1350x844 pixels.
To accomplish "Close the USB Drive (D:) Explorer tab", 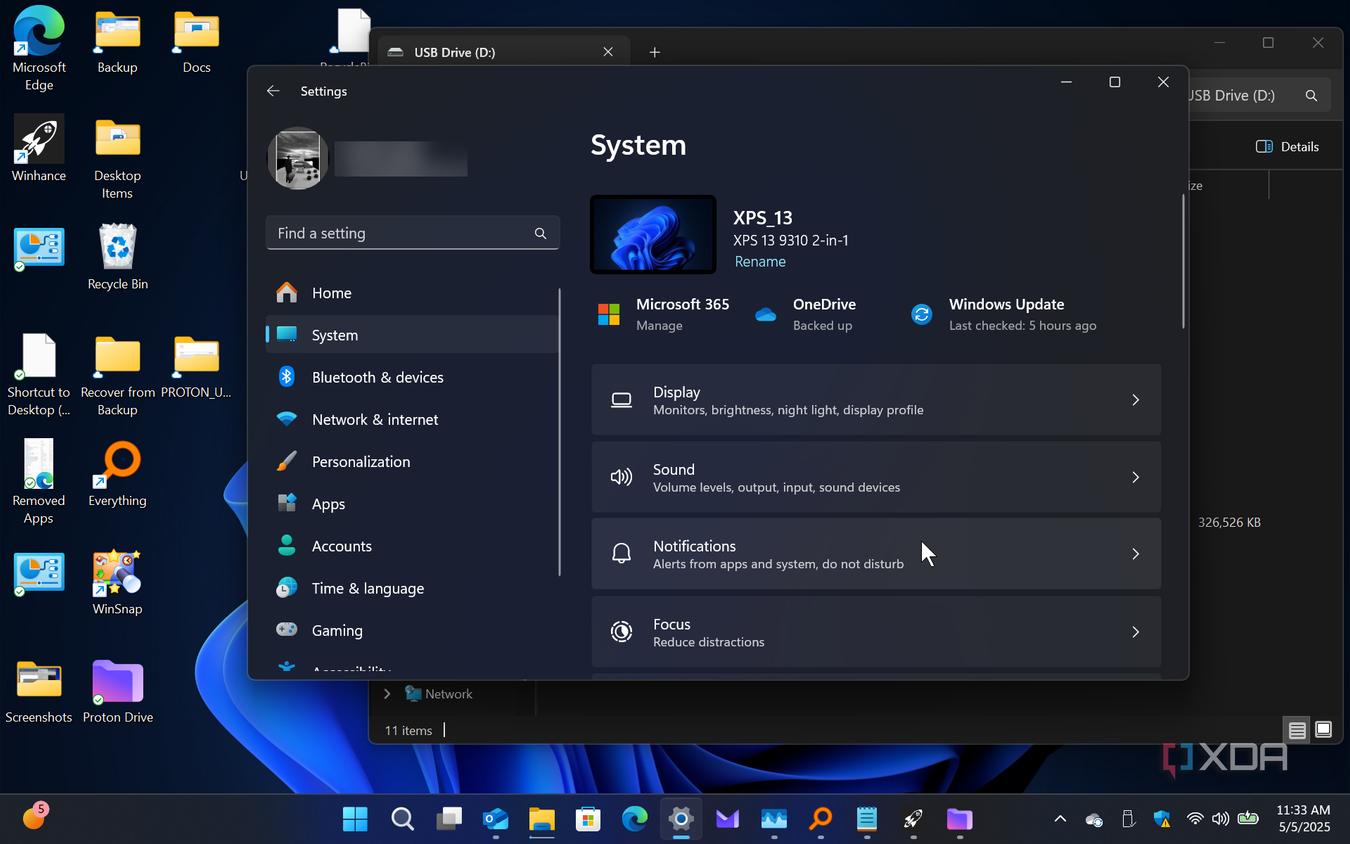I will (x=608, y=52).
